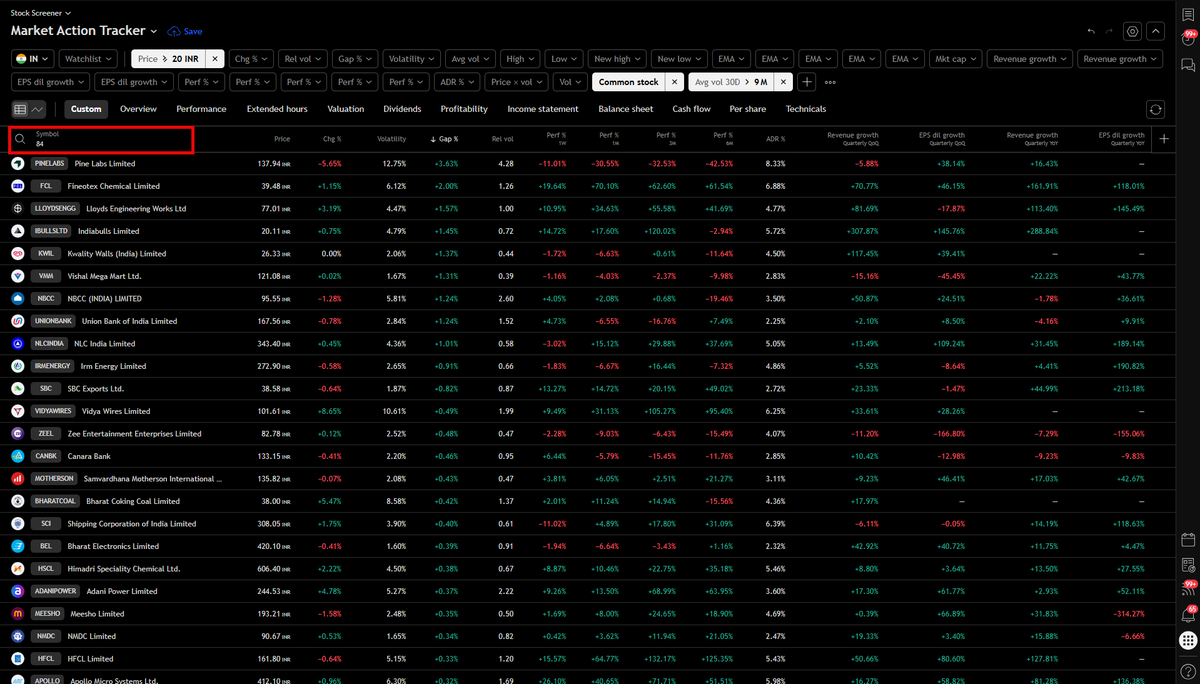1200x684 pixels.
Task: Open the watchlist panel icon in the sidebar
Action: click(x=1187, y=15)
